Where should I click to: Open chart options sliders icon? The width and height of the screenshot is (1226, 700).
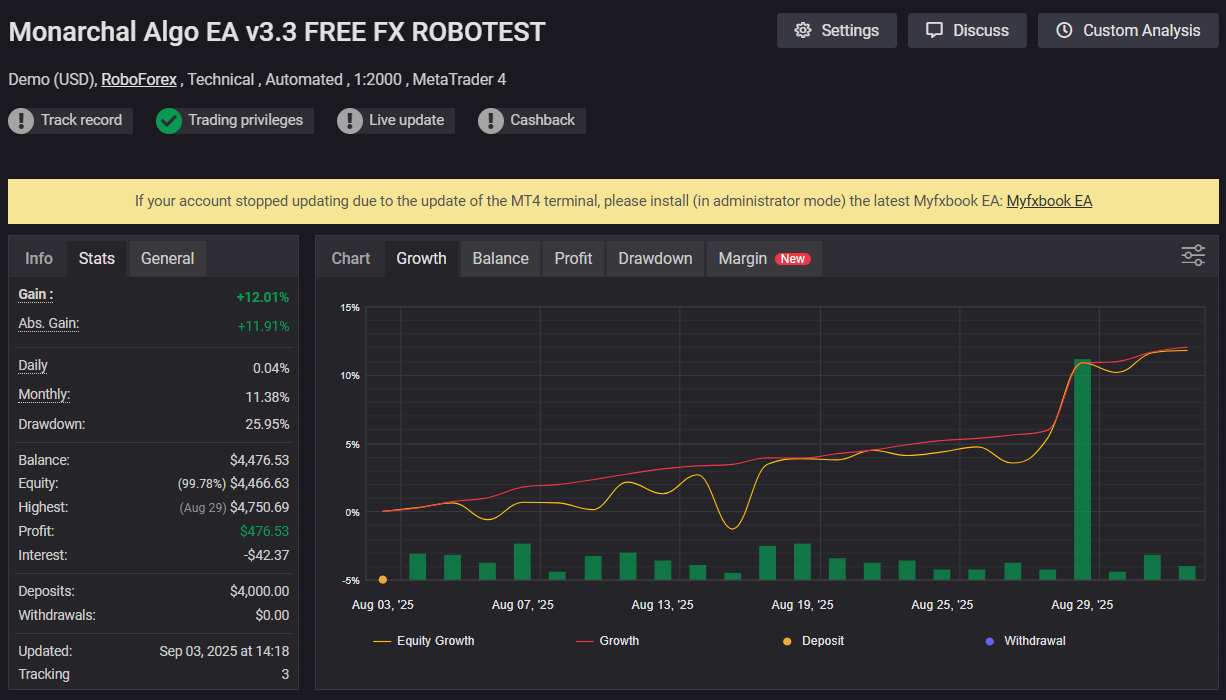(x=1193, y=256)
